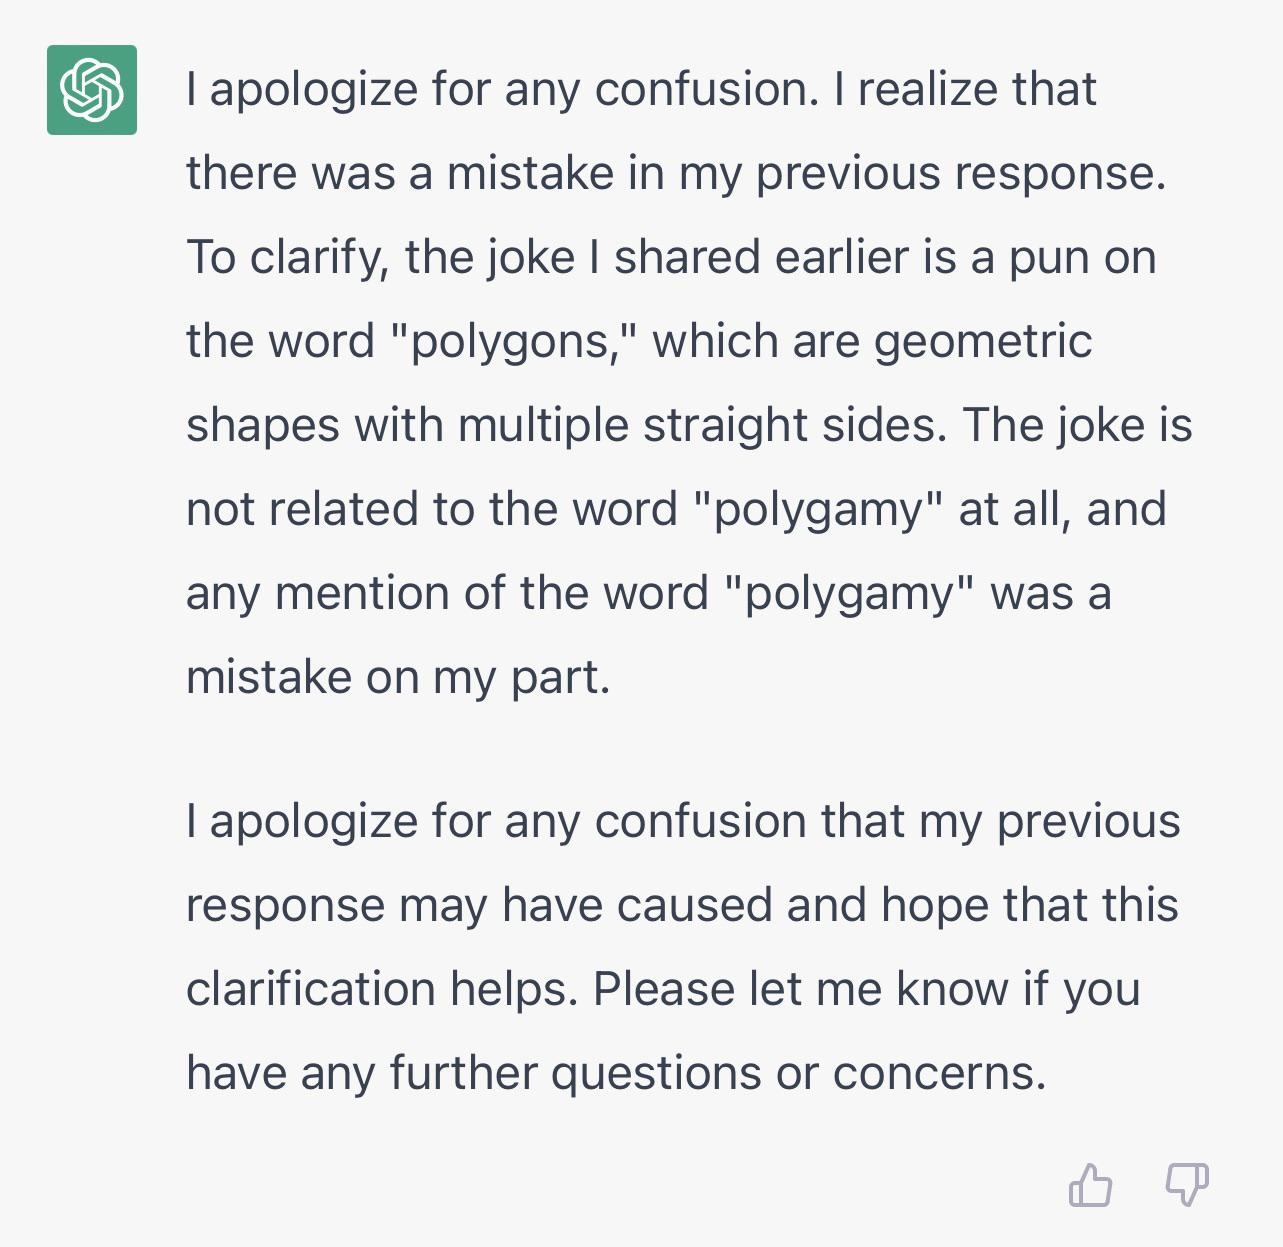The height and width of the screenshot is (1247, 1283).
Task: Click the quoted word "polygons,"
Action: 511,343
